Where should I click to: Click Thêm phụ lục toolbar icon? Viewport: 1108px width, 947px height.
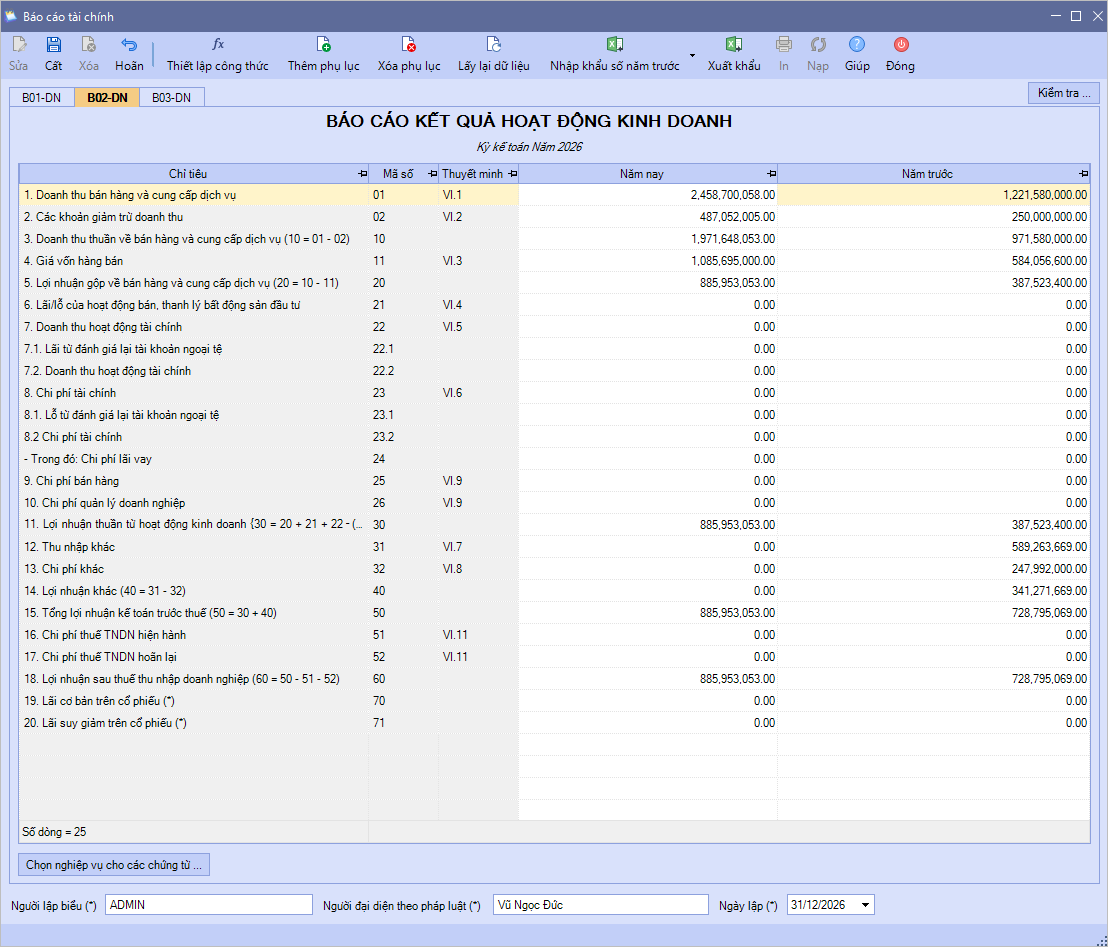pos(323,45)
